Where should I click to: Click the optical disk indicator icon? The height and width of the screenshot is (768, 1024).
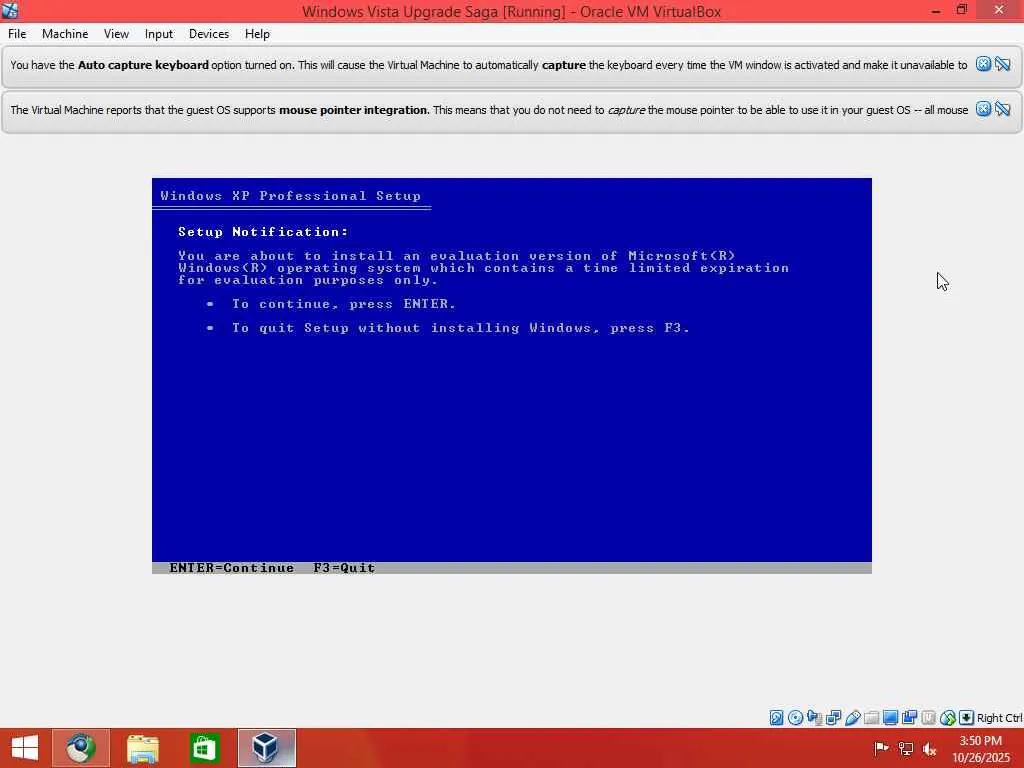point(795,718)
